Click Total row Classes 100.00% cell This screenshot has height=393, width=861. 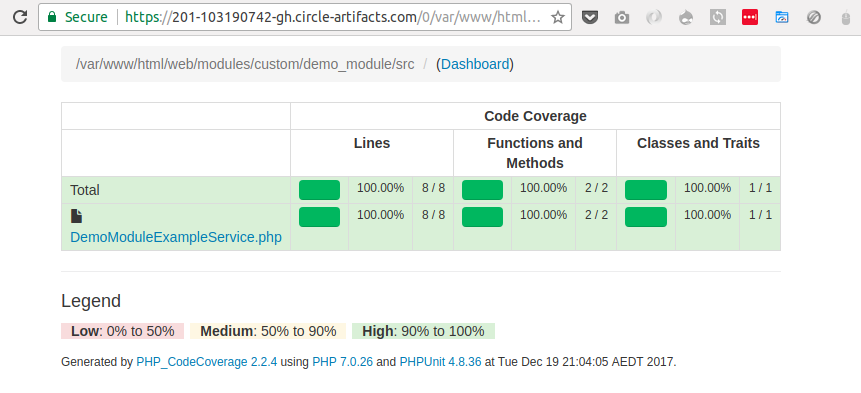tap(707, 190)
